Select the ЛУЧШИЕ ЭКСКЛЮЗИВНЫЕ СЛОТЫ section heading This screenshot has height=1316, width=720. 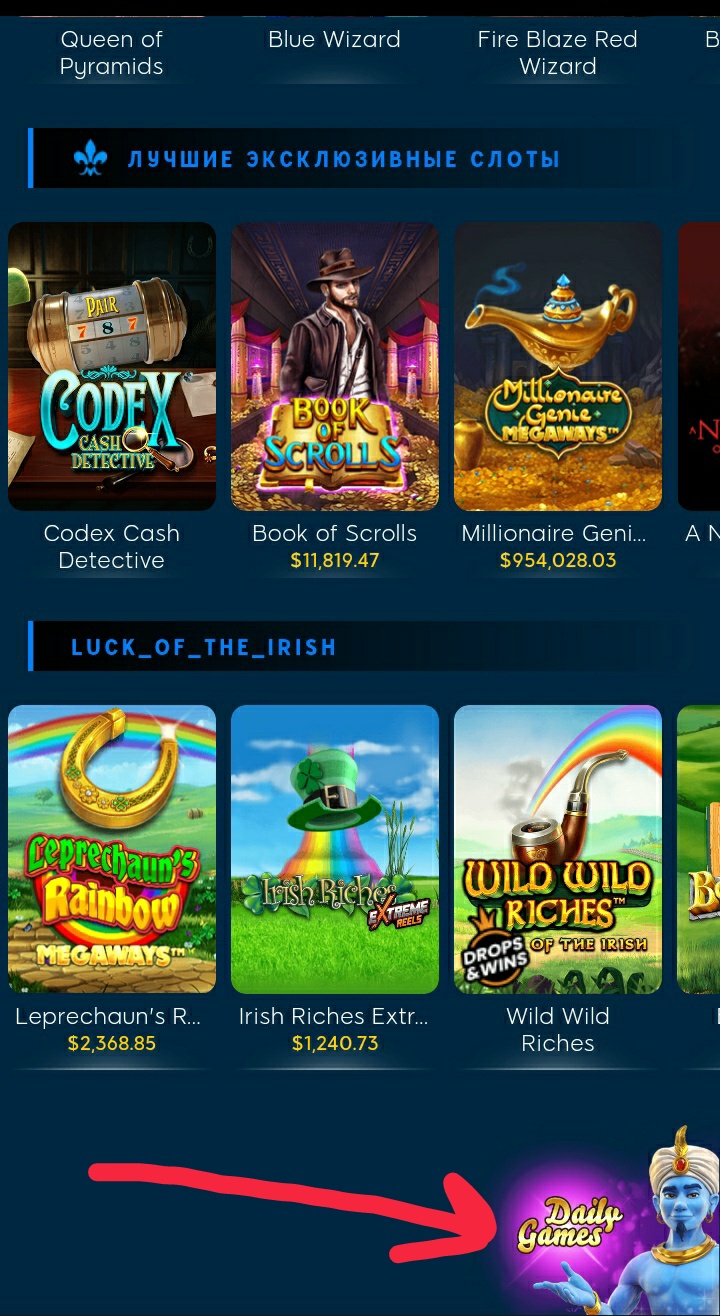pos(344,159)
